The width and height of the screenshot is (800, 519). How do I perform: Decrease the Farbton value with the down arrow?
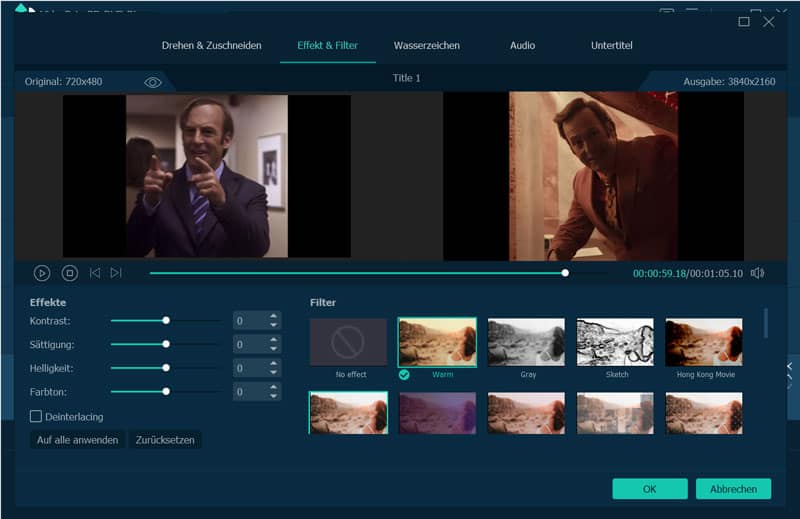pos(273,396)
